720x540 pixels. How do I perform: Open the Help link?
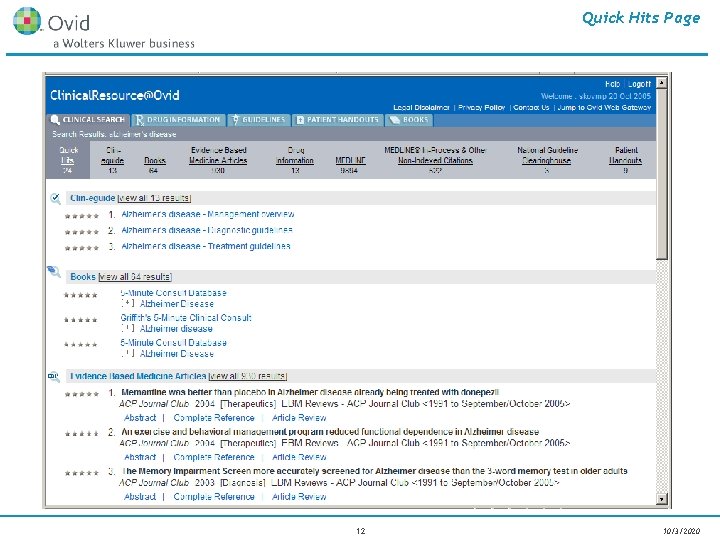[612, 84]
